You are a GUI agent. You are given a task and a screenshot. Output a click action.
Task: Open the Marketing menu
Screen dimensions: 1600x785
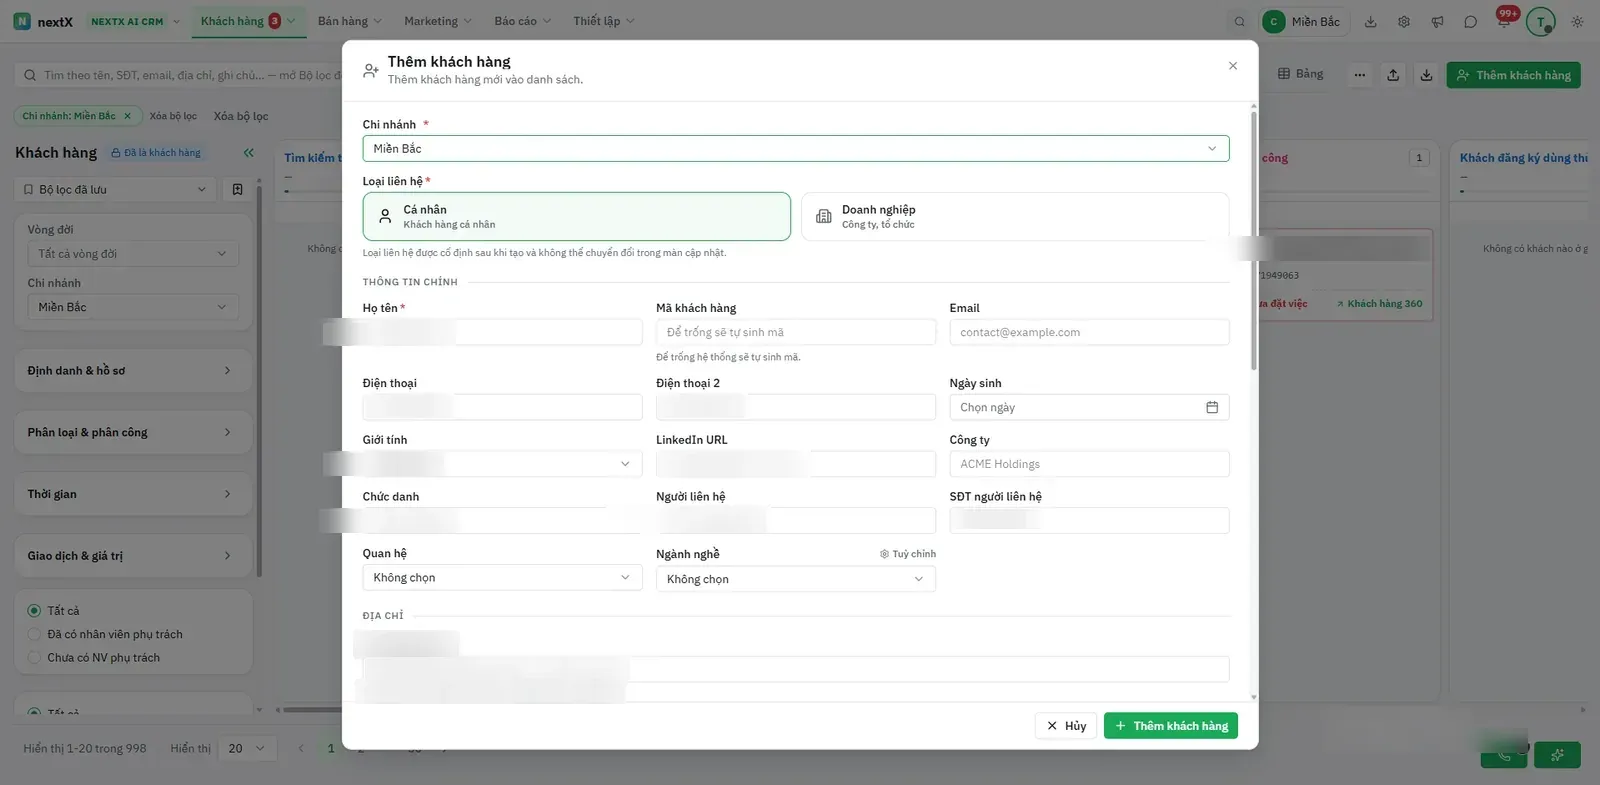click(x=437, y=21)
